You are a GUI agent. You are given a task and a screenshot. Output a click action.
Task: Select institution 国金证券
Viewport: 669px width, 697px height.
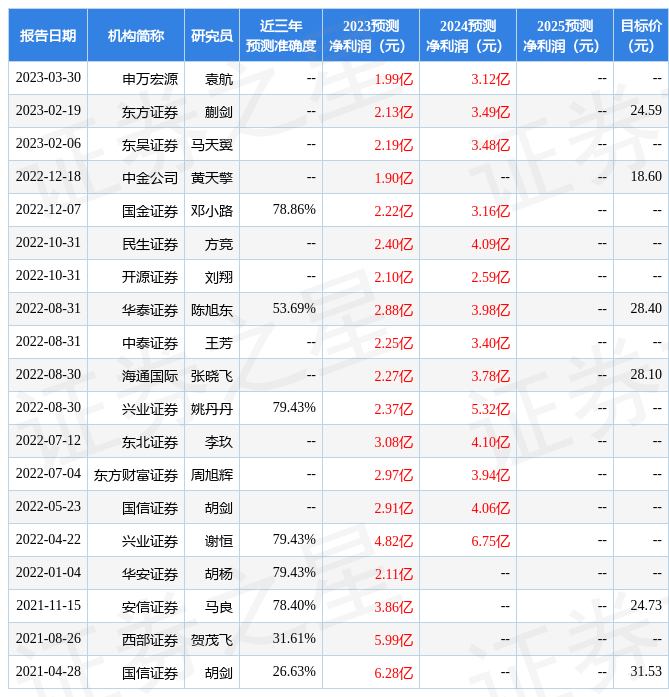150,210
